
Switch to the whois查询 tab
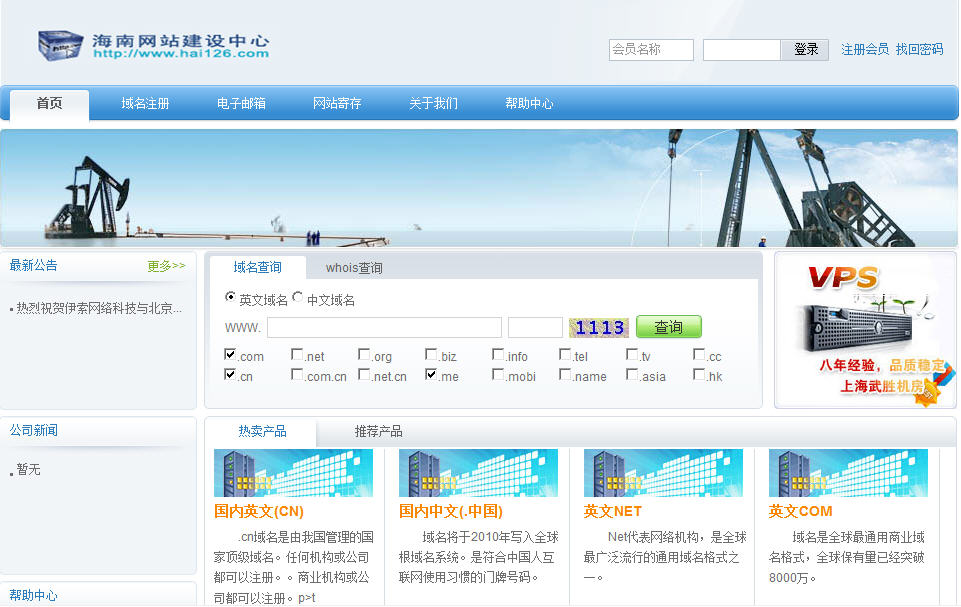pos(354,268)
